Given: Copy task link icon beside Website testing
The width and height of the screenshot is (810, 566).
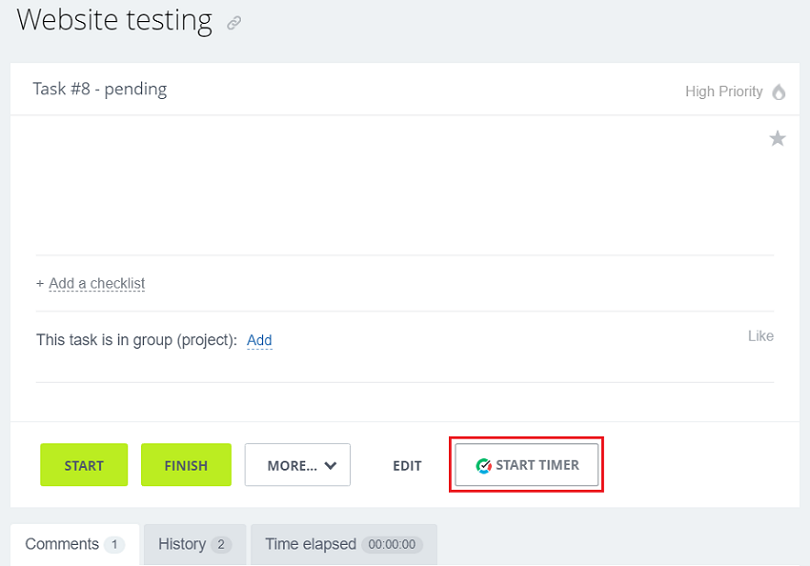Looking at the screenshot, I should click(x=234, y=23).
